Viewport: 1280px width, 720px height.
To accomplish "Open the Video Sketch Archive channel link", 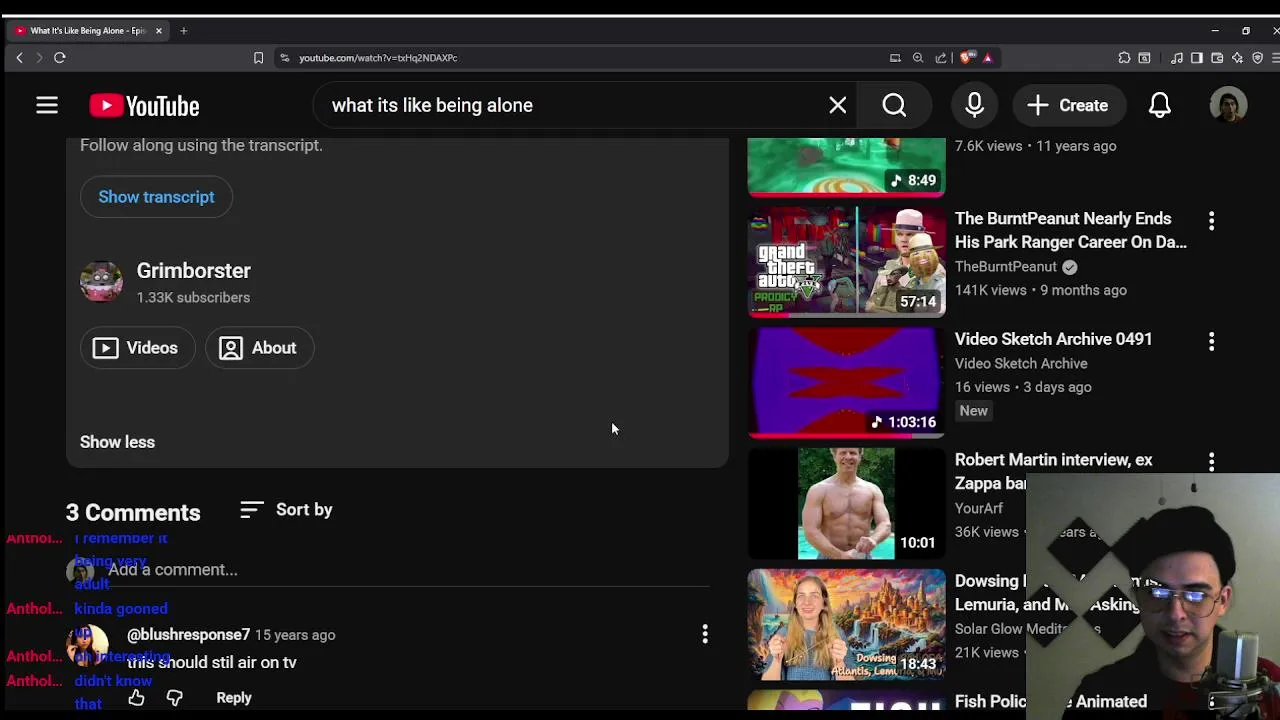I will click(x=1021, y=364).
